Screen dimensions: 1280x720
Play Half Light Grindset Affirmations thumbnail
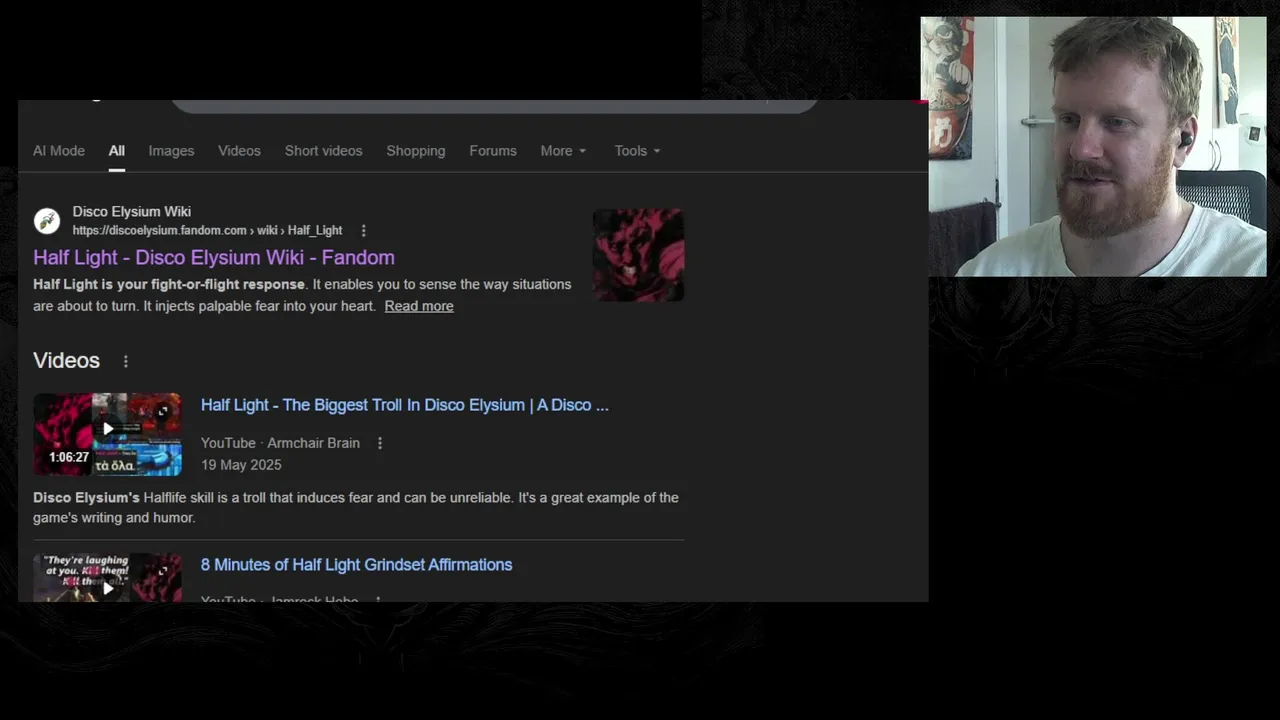coord(108,578)
